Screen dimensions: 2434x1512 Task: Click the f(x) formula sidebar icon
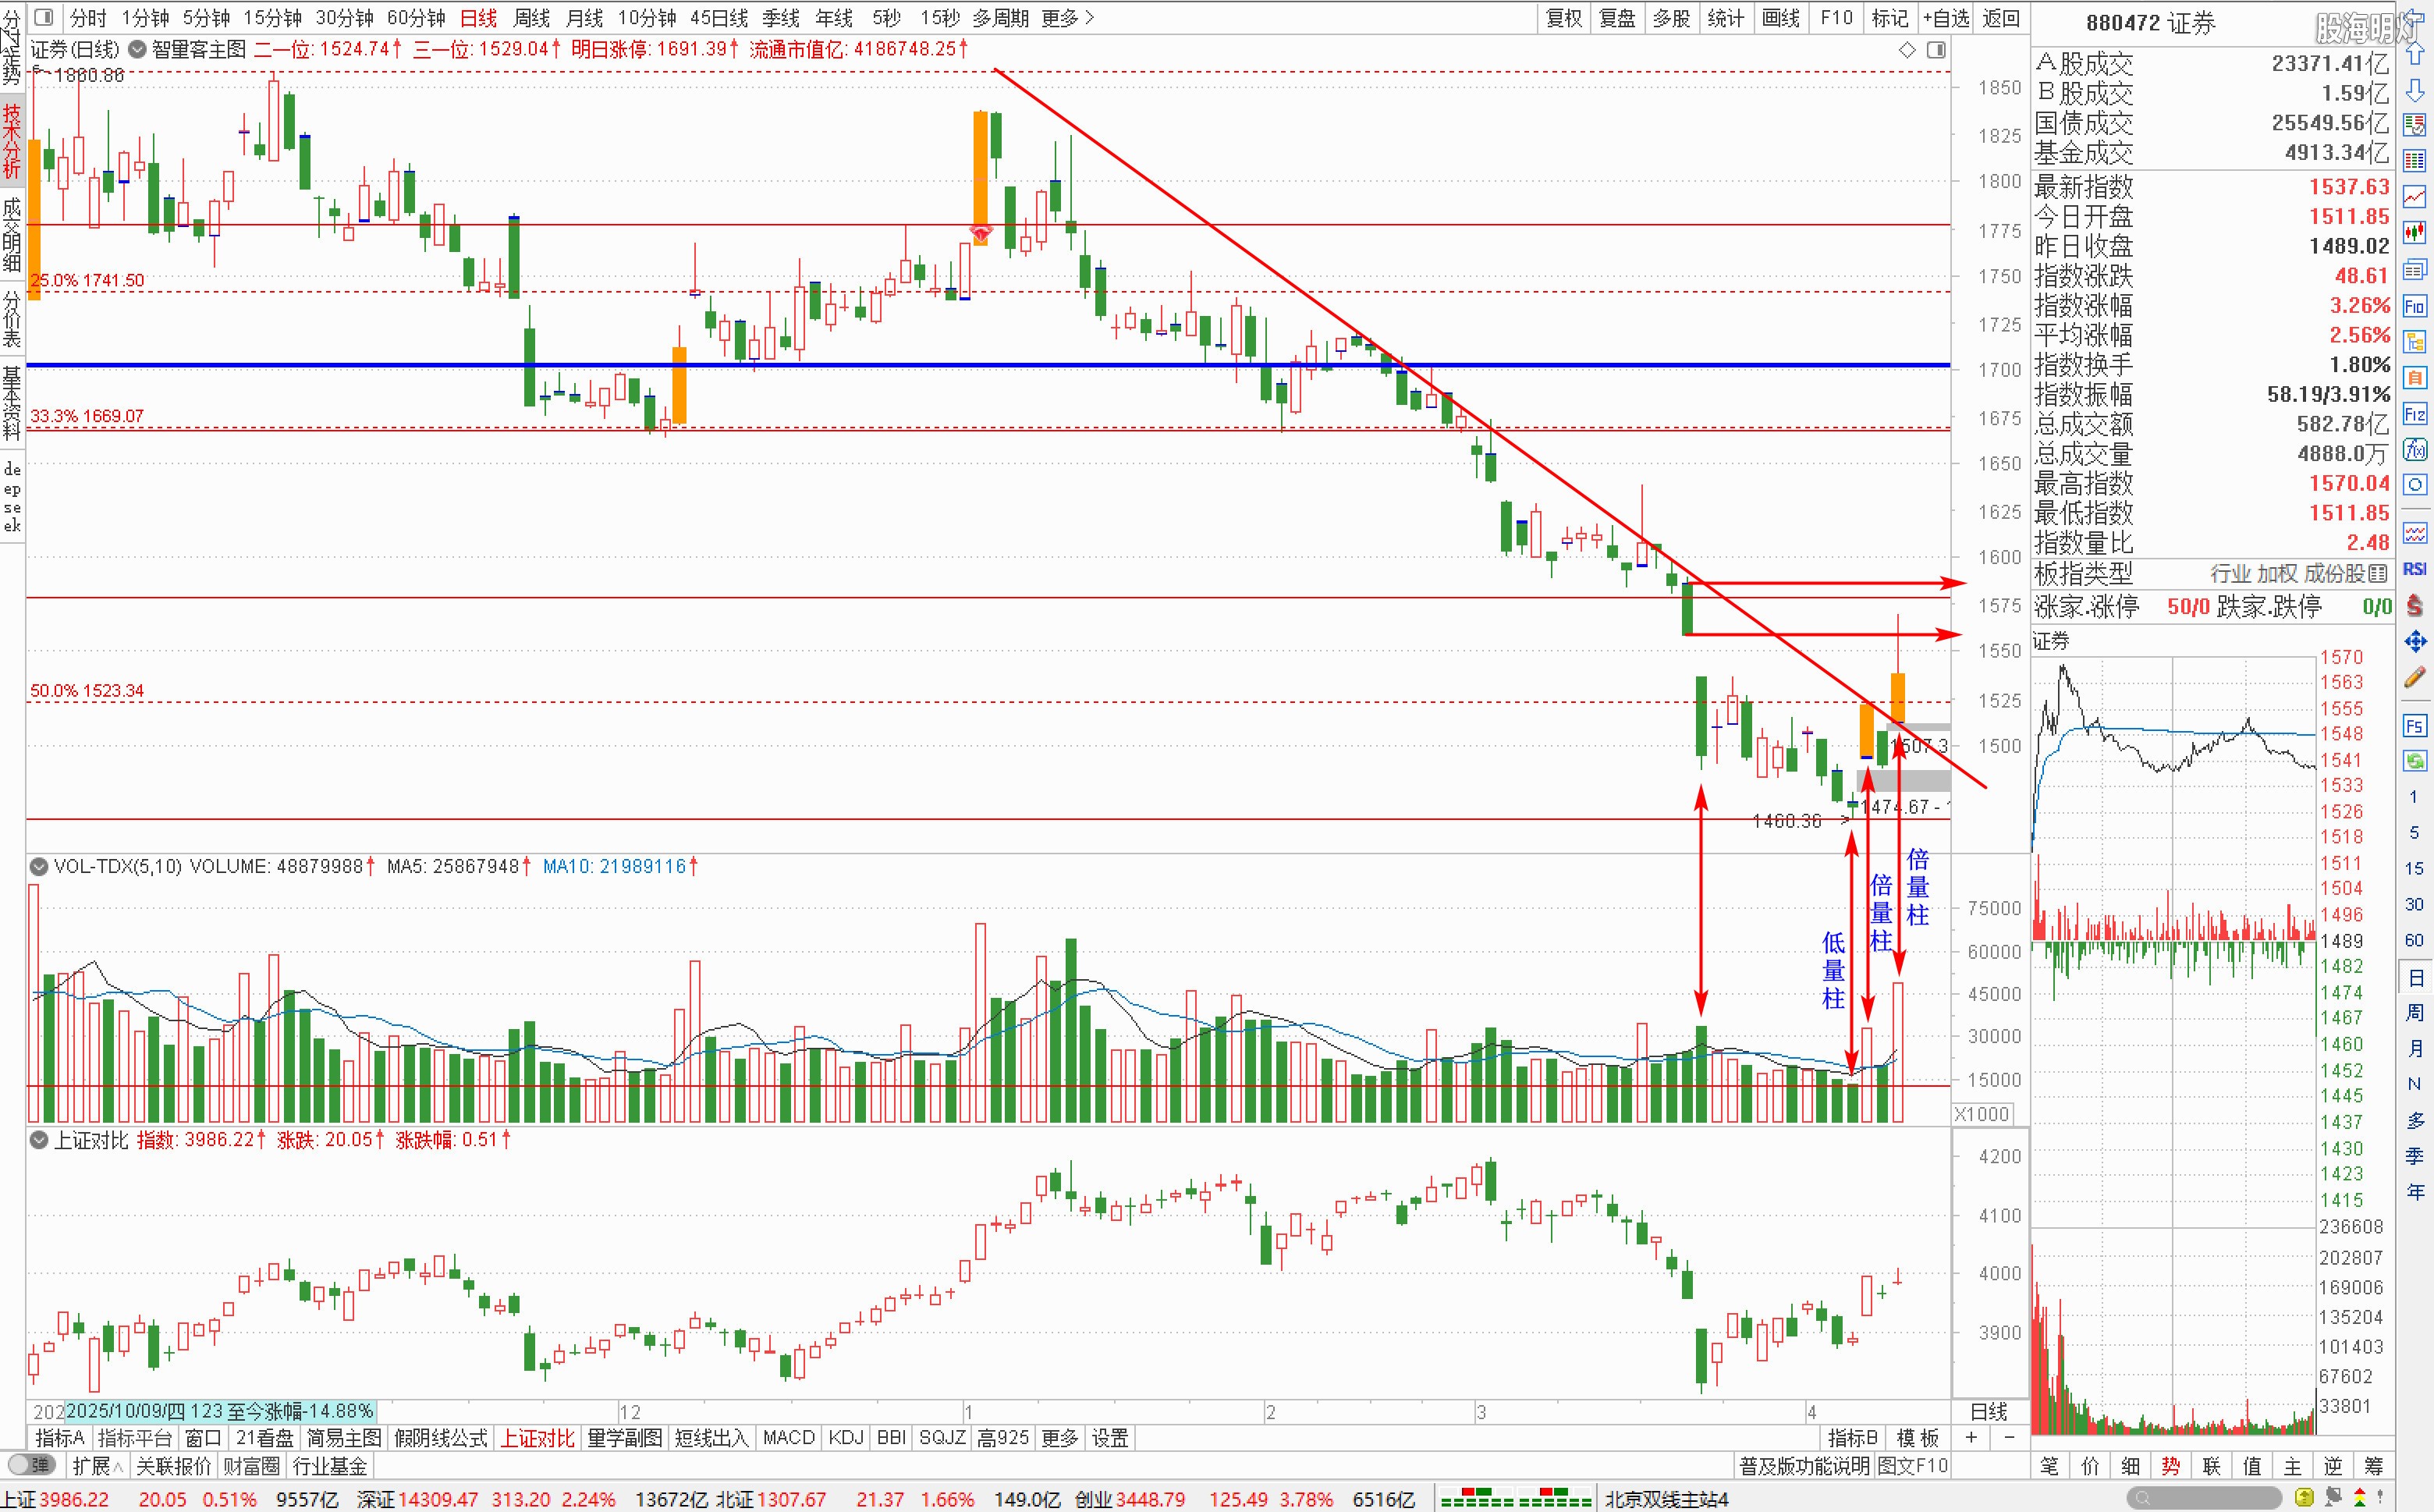click(2415, 450)
